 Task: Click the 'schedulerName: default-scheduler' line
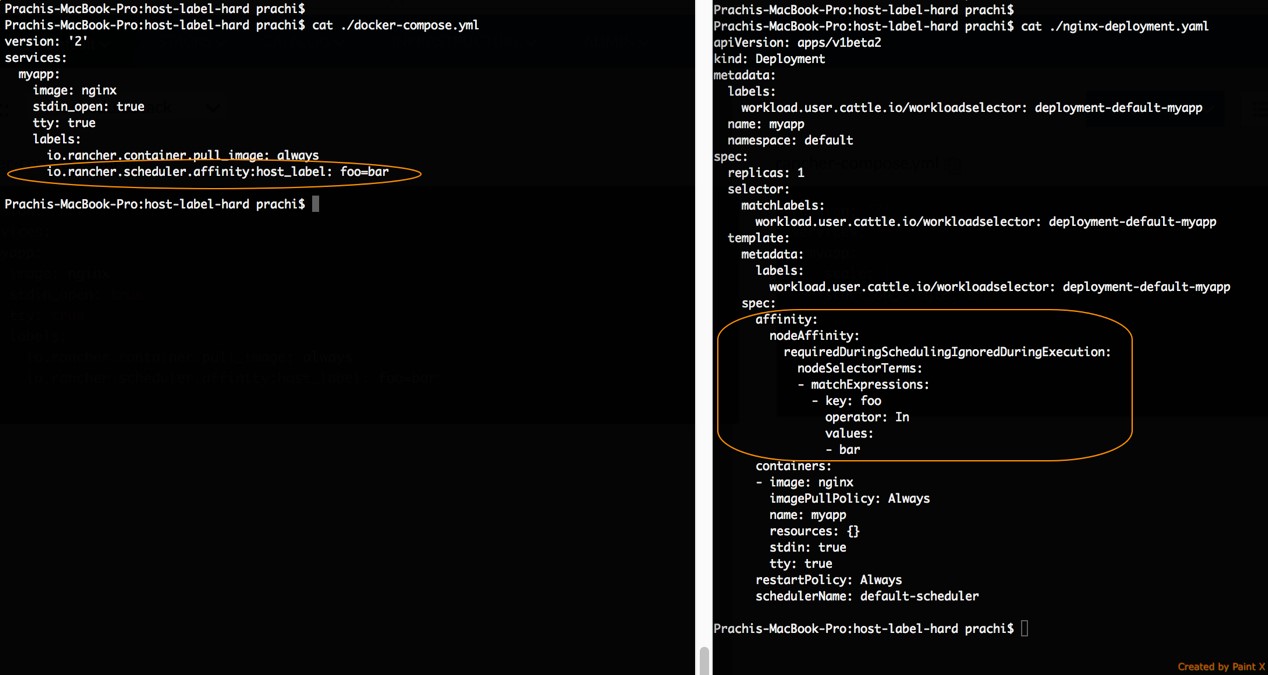(x=867, y=596)
